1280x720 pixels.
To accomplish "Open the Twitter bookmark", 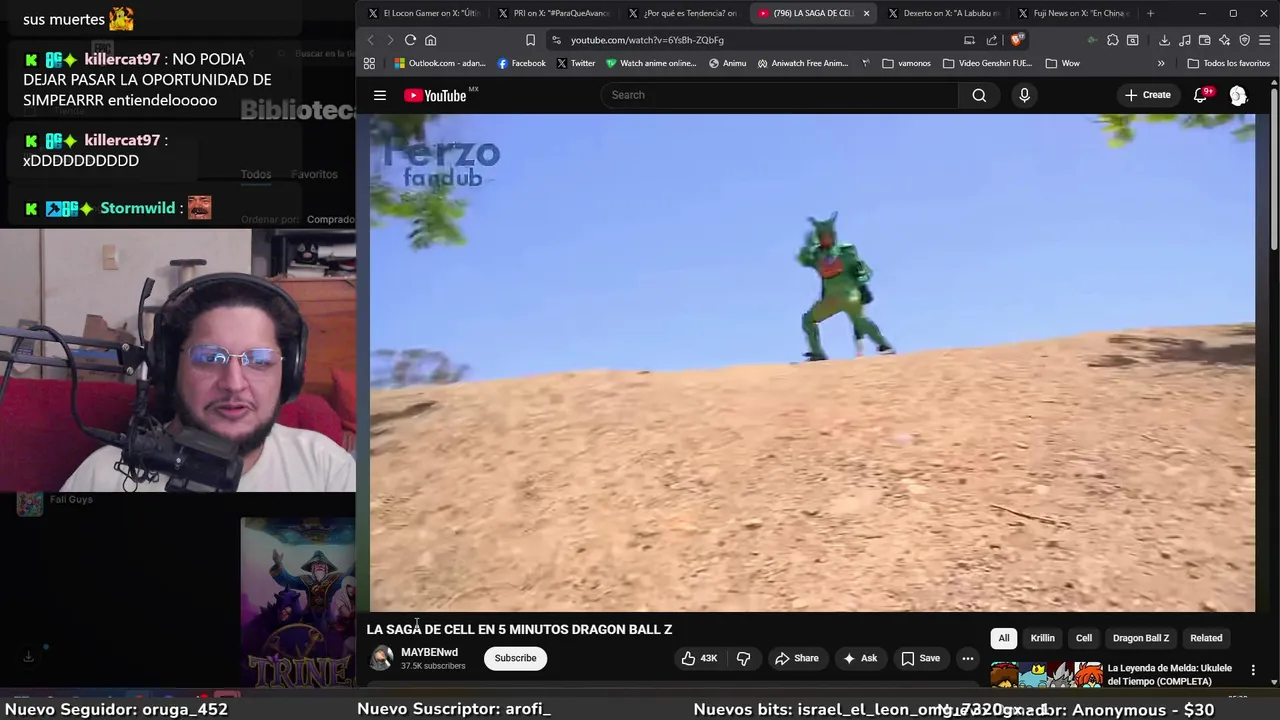I will [x=576, y=63].
